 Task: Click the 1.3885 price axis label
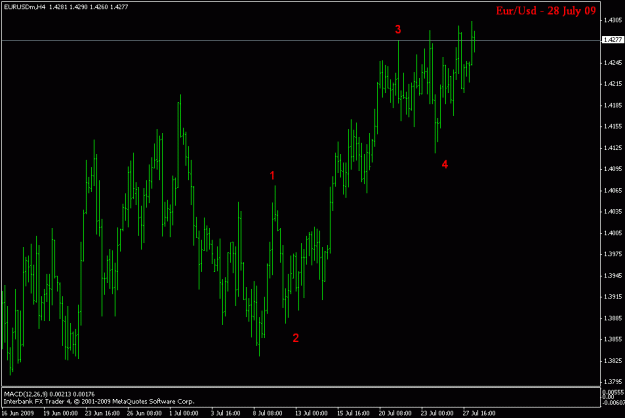pos(613,318)
